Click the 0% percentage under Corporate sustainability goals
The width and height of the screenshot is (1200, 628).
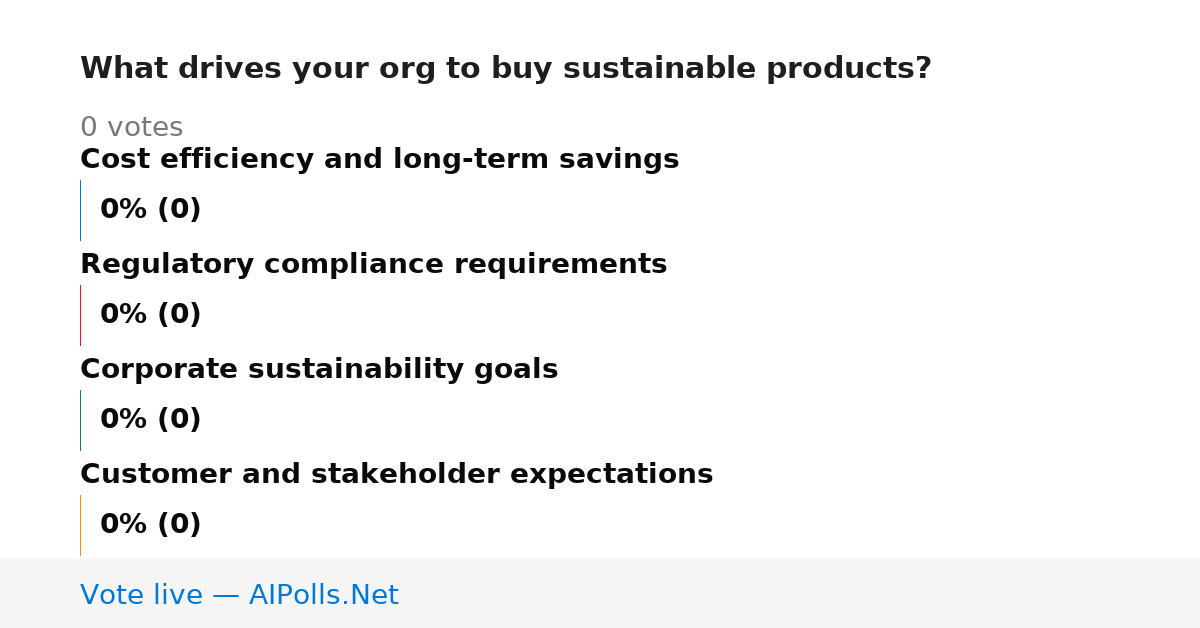[x=124, y=420]
